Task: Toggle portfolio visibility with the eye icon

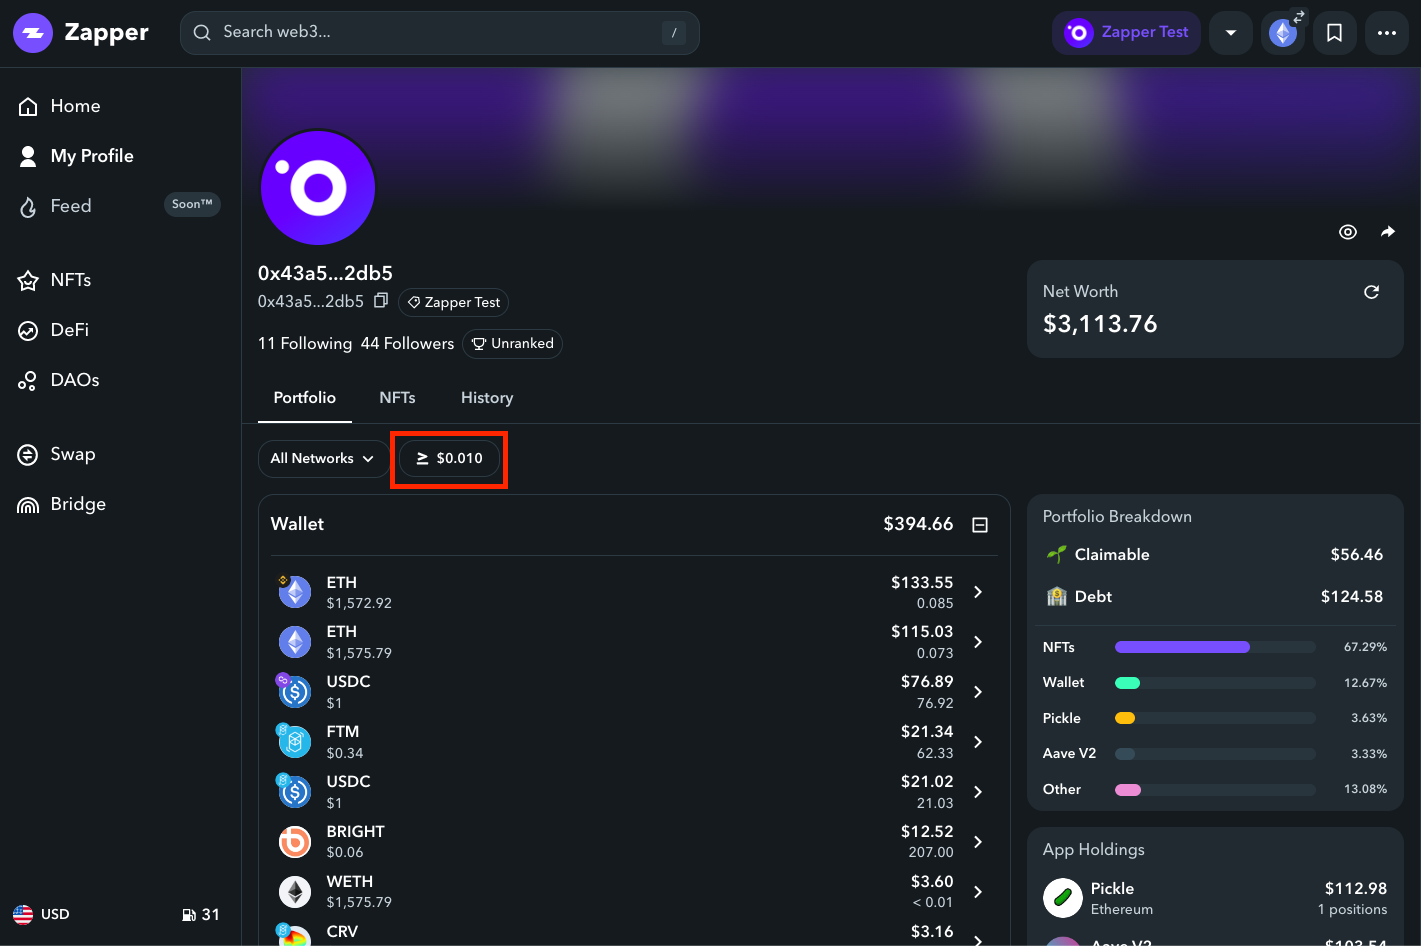Action: coord(1347,231)
